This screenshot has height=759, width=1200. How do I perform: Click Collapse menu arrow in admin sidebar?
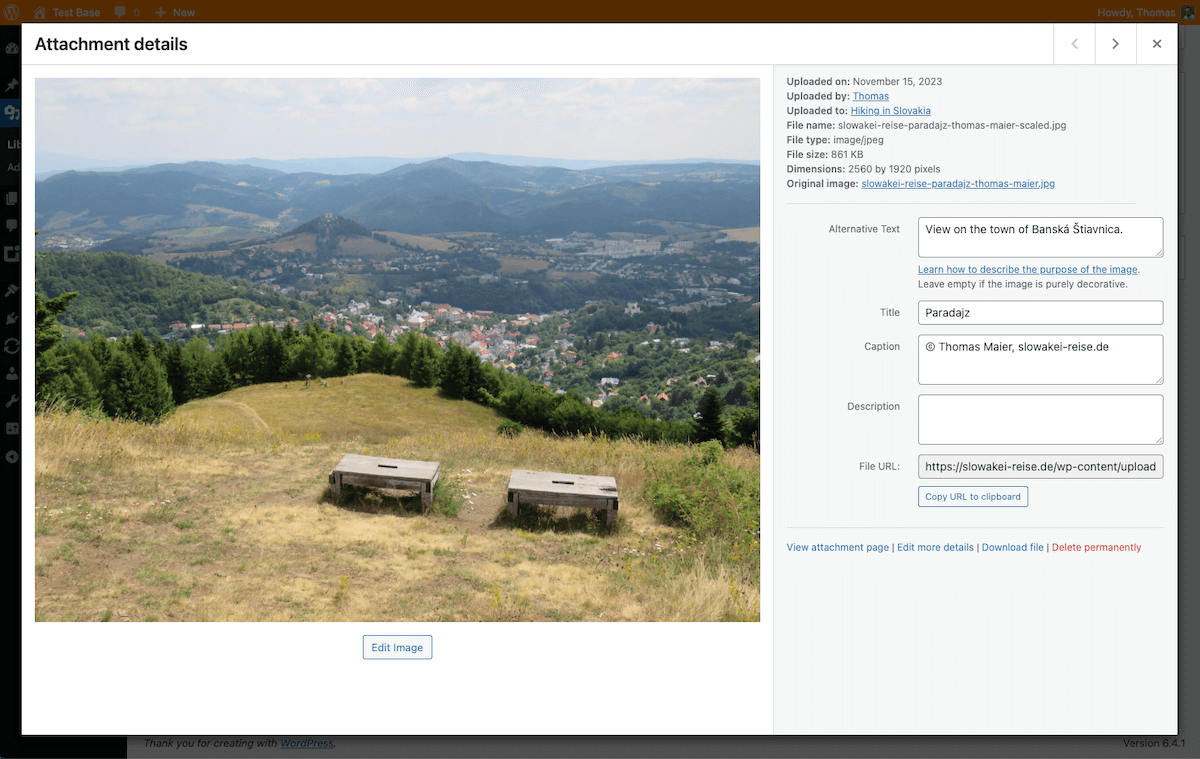tap(12, 456)
